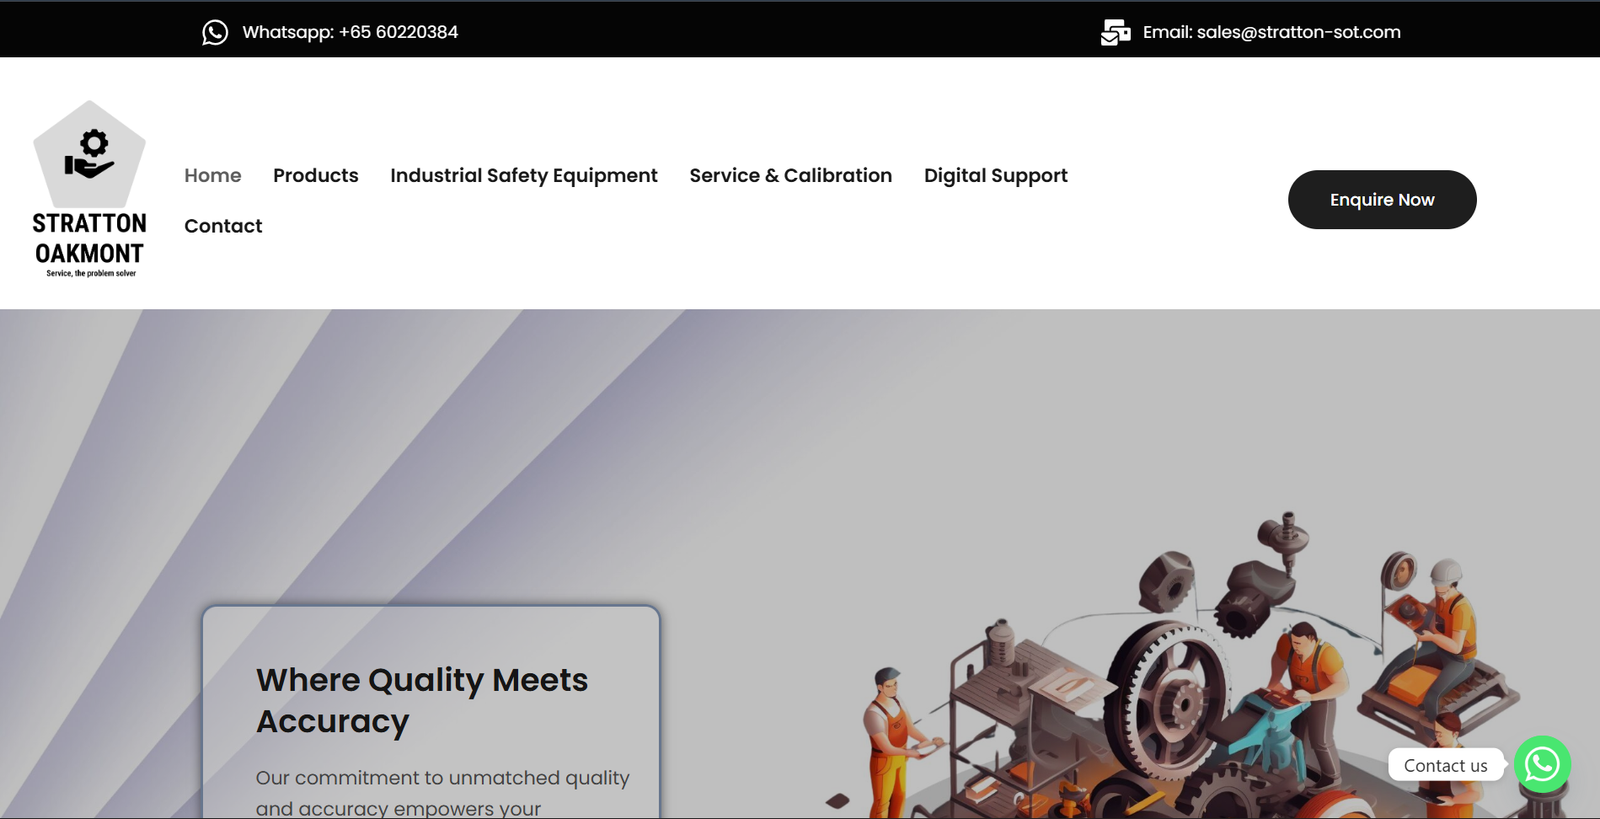Open the Contact page link

(x=223, y=226)
